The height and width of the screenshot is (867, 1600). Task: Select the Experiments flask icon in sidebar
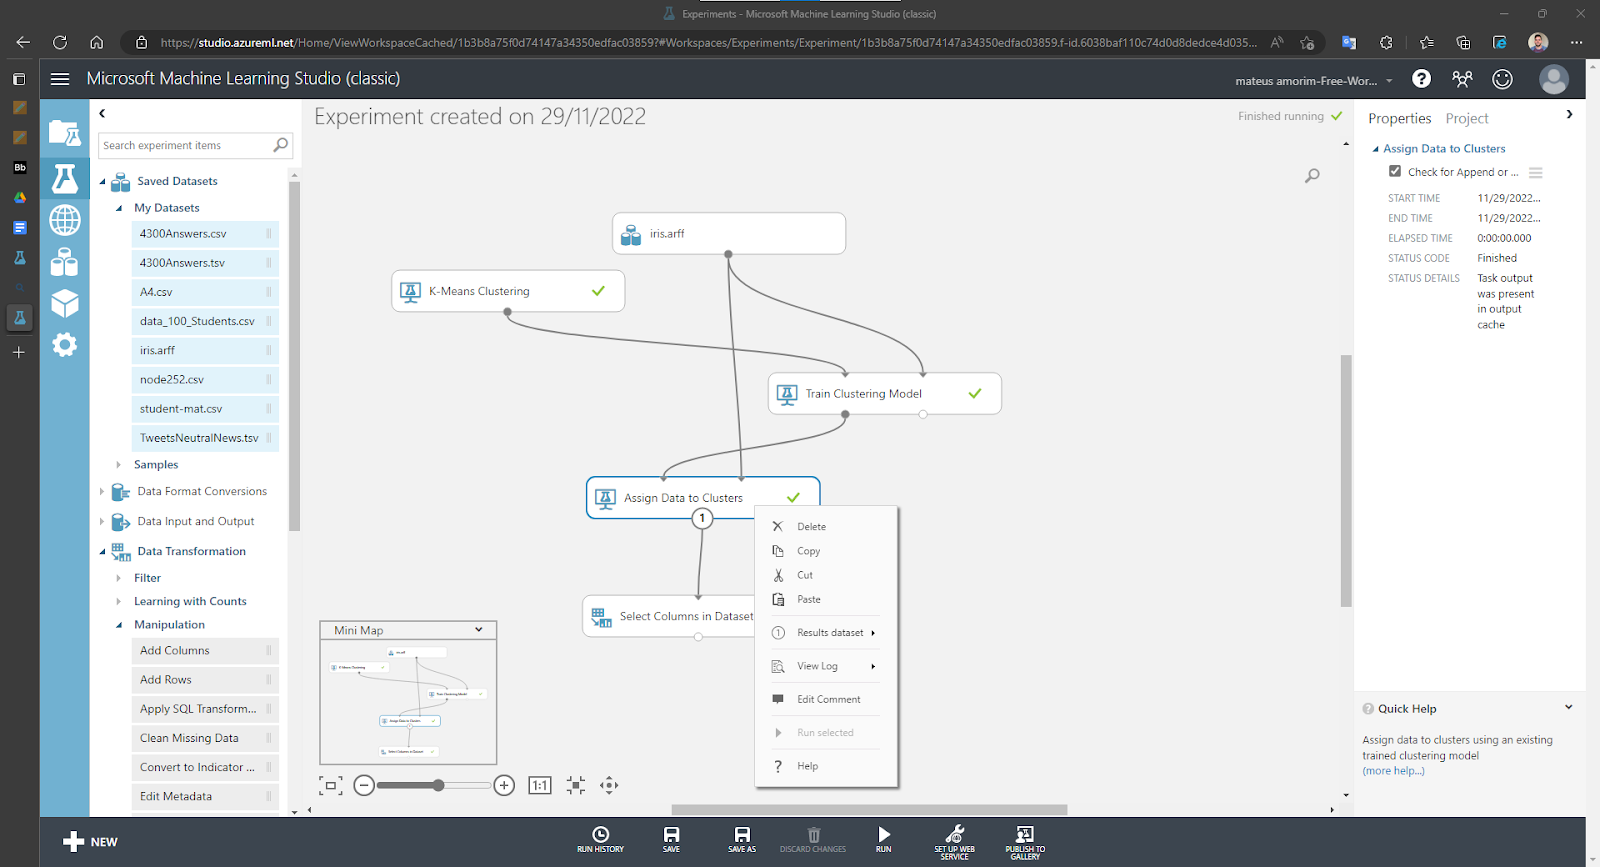(65, 178)
